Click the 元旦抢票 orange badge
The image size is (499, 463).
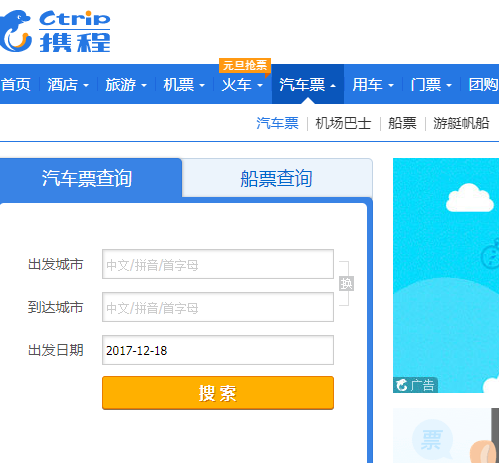(245, 65)
